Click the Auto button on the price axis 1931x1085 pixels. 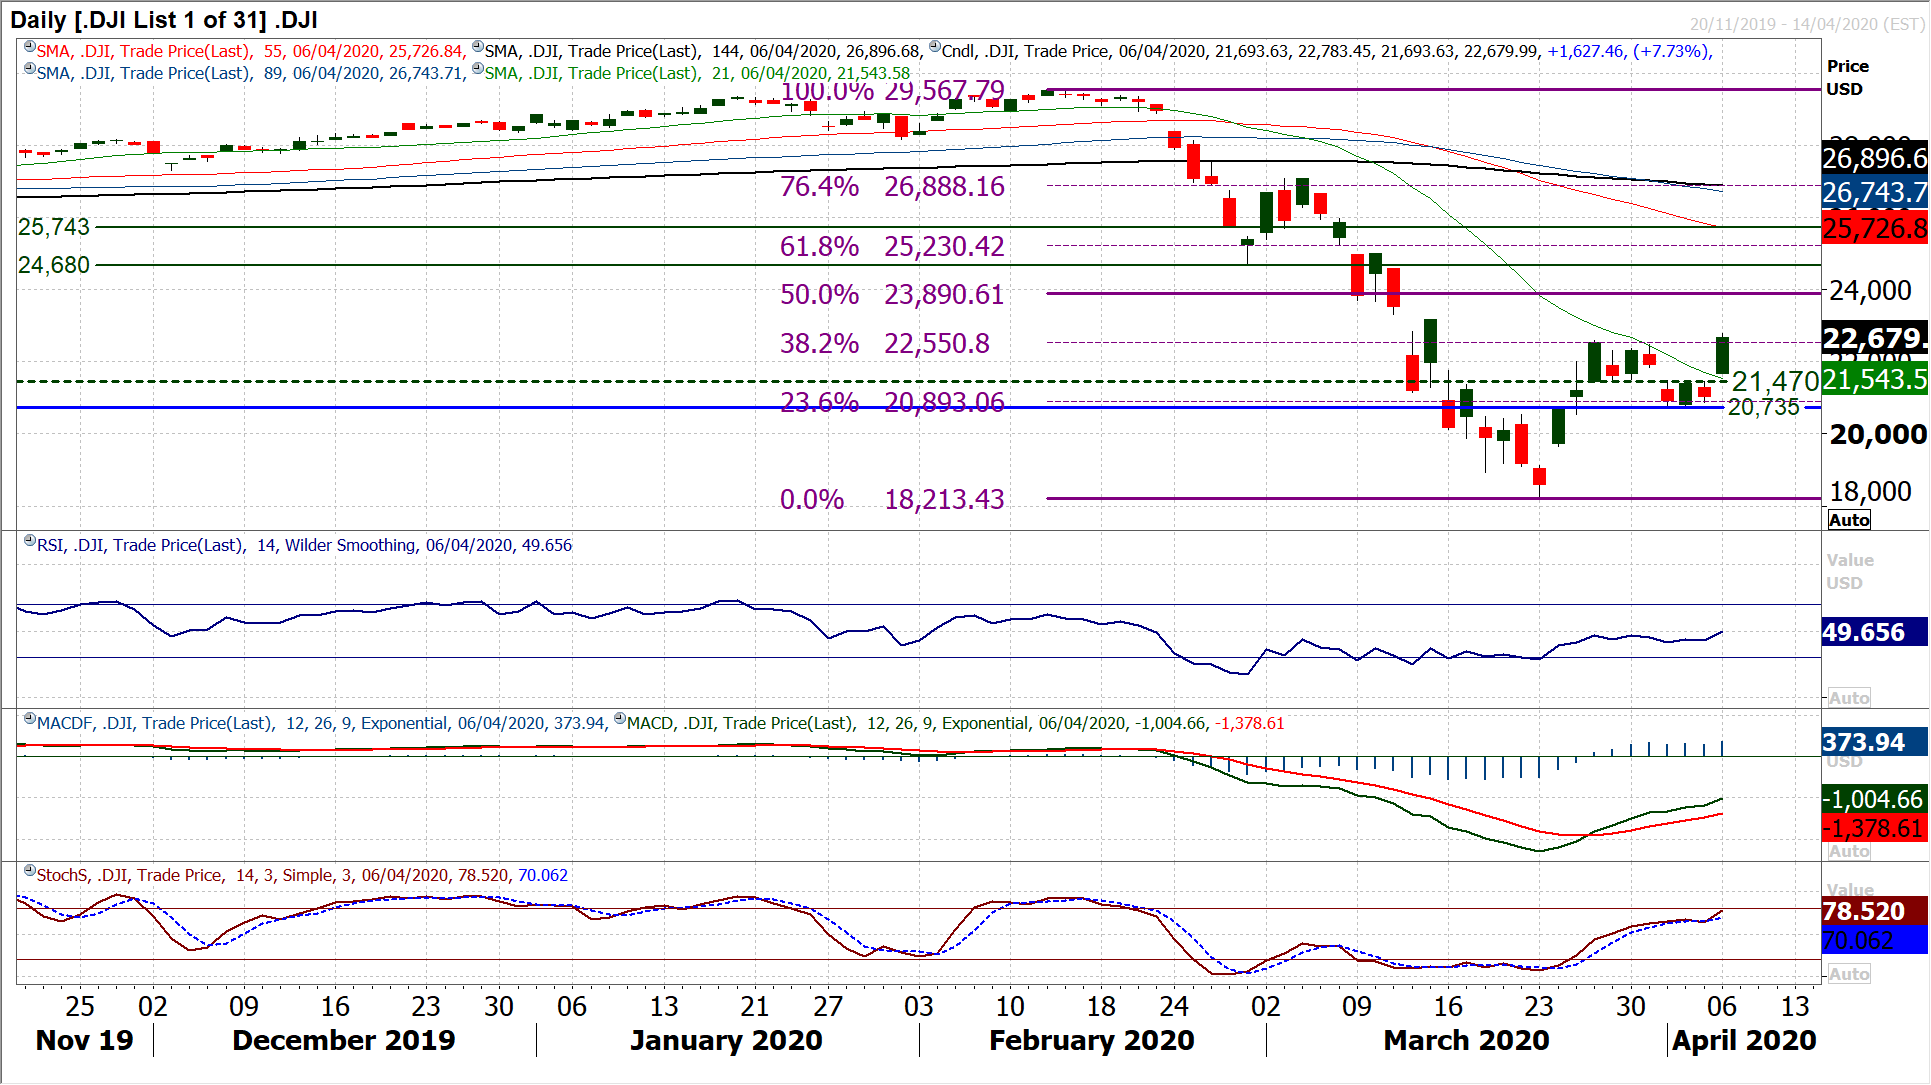tap(1849, 520)
